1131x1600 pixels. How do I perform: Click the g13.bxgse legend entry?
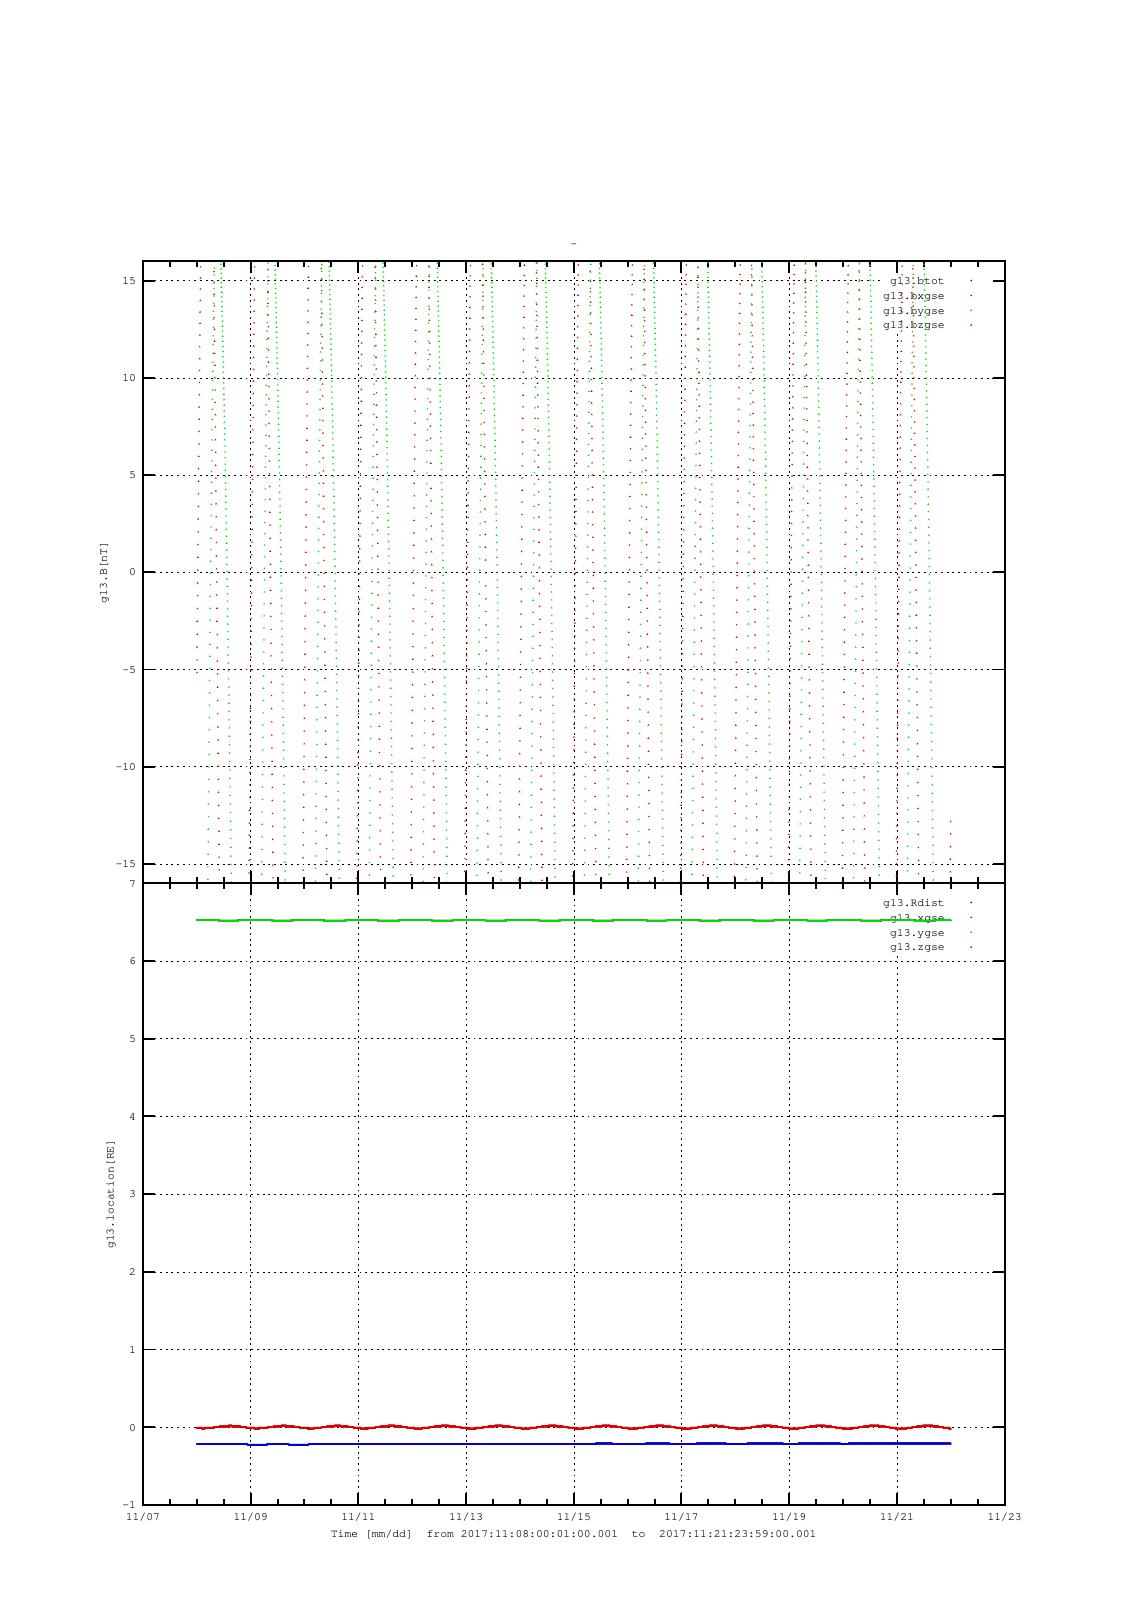[x=914, y=296]
